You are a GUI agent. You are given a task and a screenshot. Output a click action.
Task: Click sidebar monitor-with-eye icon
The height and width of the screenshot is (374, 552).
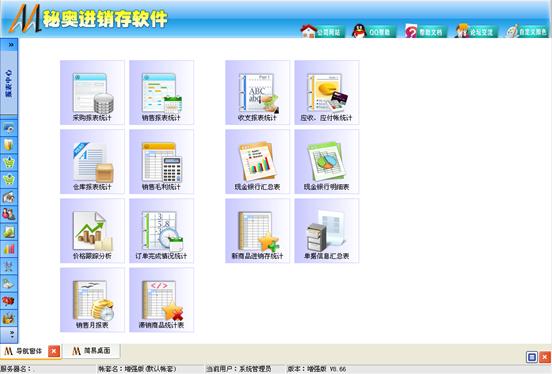pos(9,128)
